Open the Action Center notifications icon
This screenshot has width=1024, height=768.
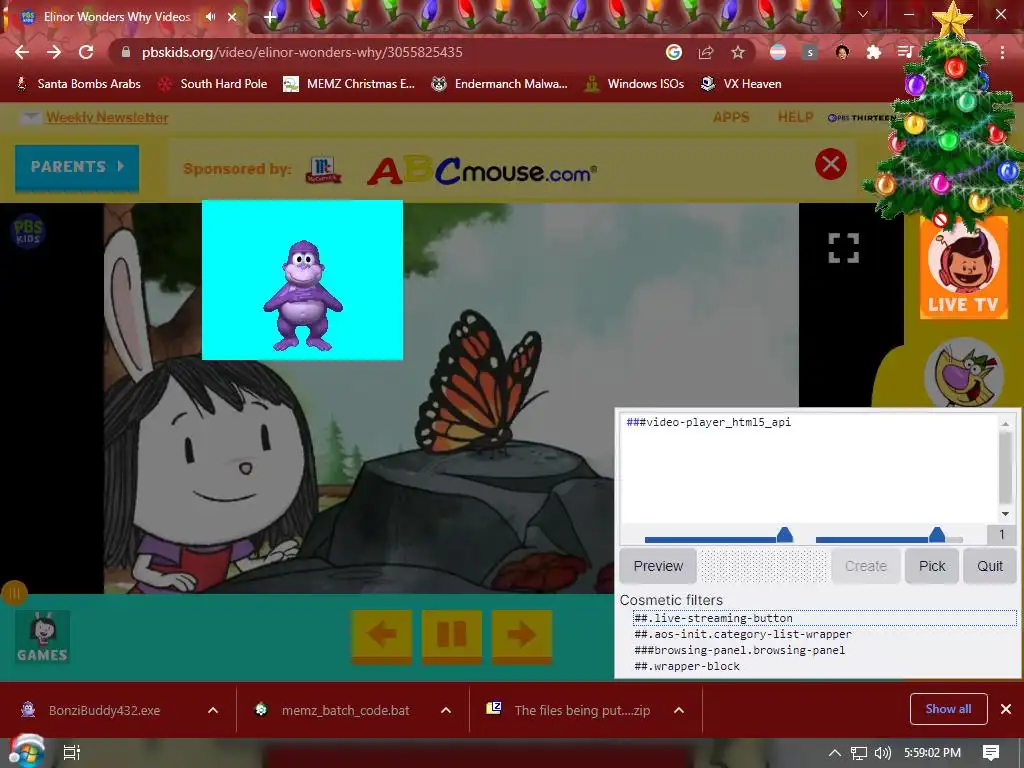(x=990, y=753)
